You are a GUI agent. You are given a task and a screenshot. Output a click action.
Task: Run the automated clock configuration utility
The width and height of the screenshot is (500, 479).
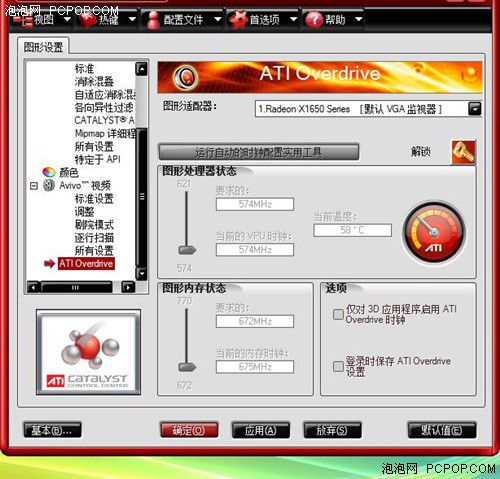point(259,152)
